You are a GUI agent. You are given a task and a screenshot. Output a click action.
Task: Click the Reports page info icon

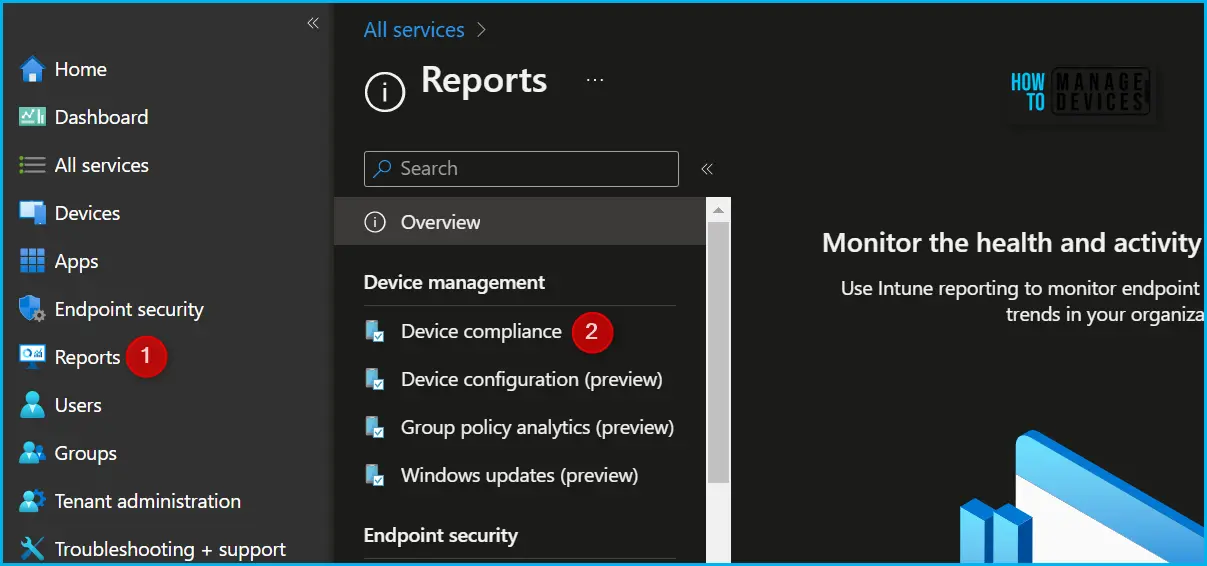tap(385, 93)
